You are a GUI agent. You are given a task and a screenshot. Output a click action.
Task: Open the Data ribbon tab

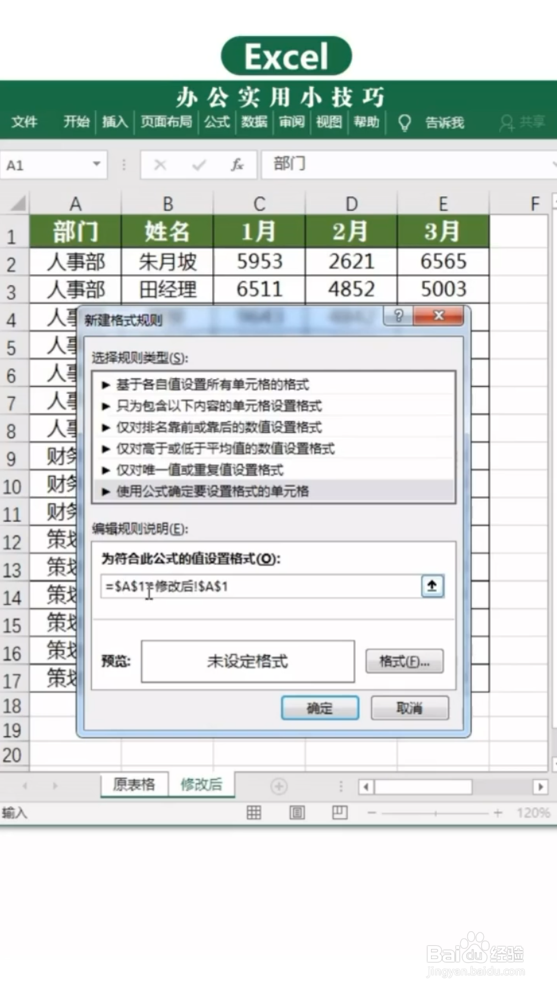[254, 122]
